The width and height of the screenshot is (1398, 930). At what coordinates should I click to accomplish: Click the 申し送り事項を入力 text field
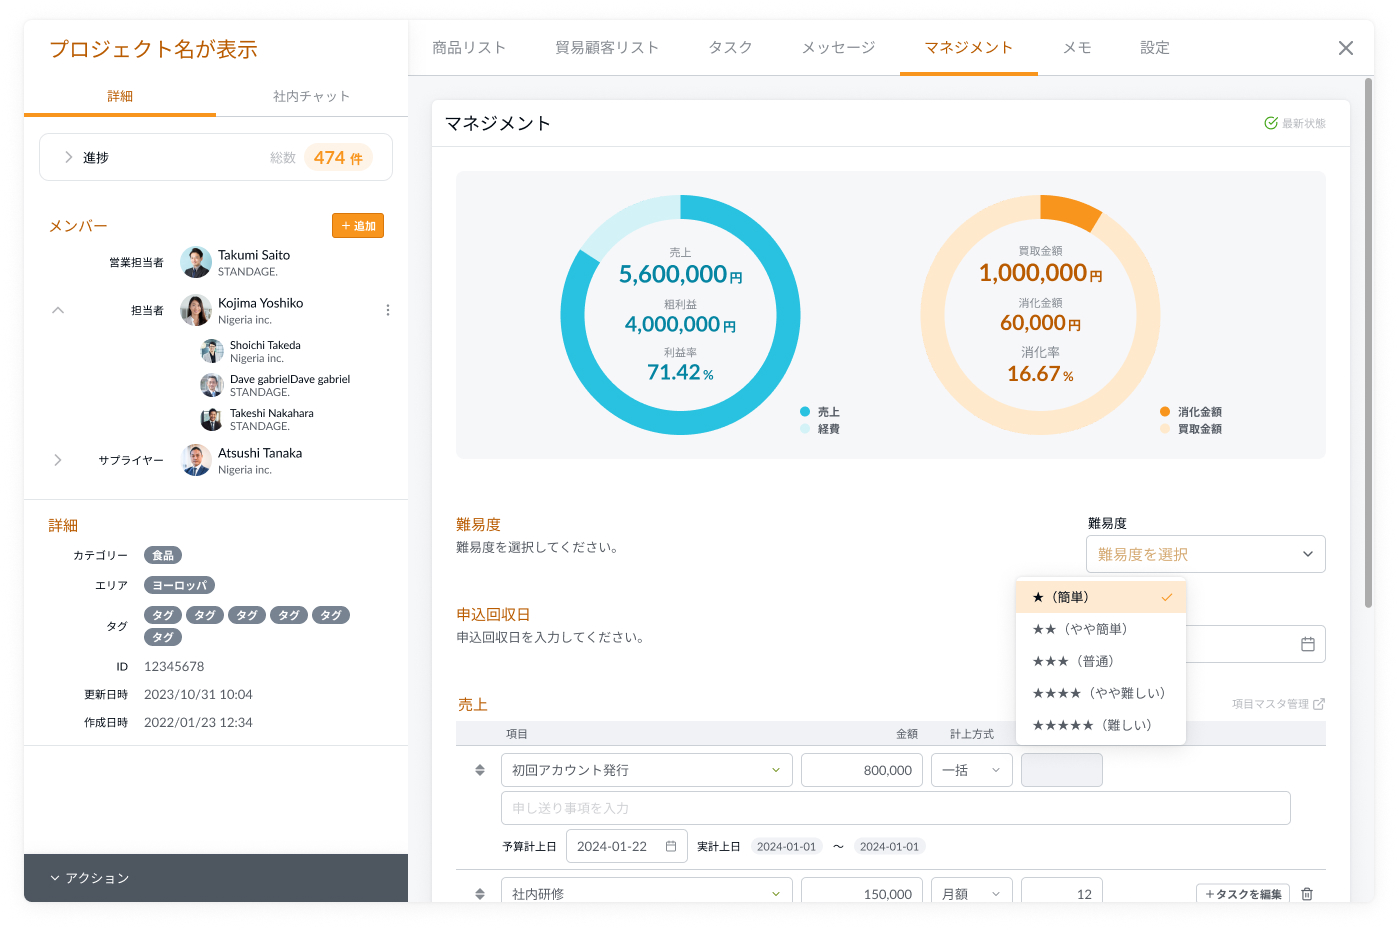pyautogui.click(x=896, y=808)
